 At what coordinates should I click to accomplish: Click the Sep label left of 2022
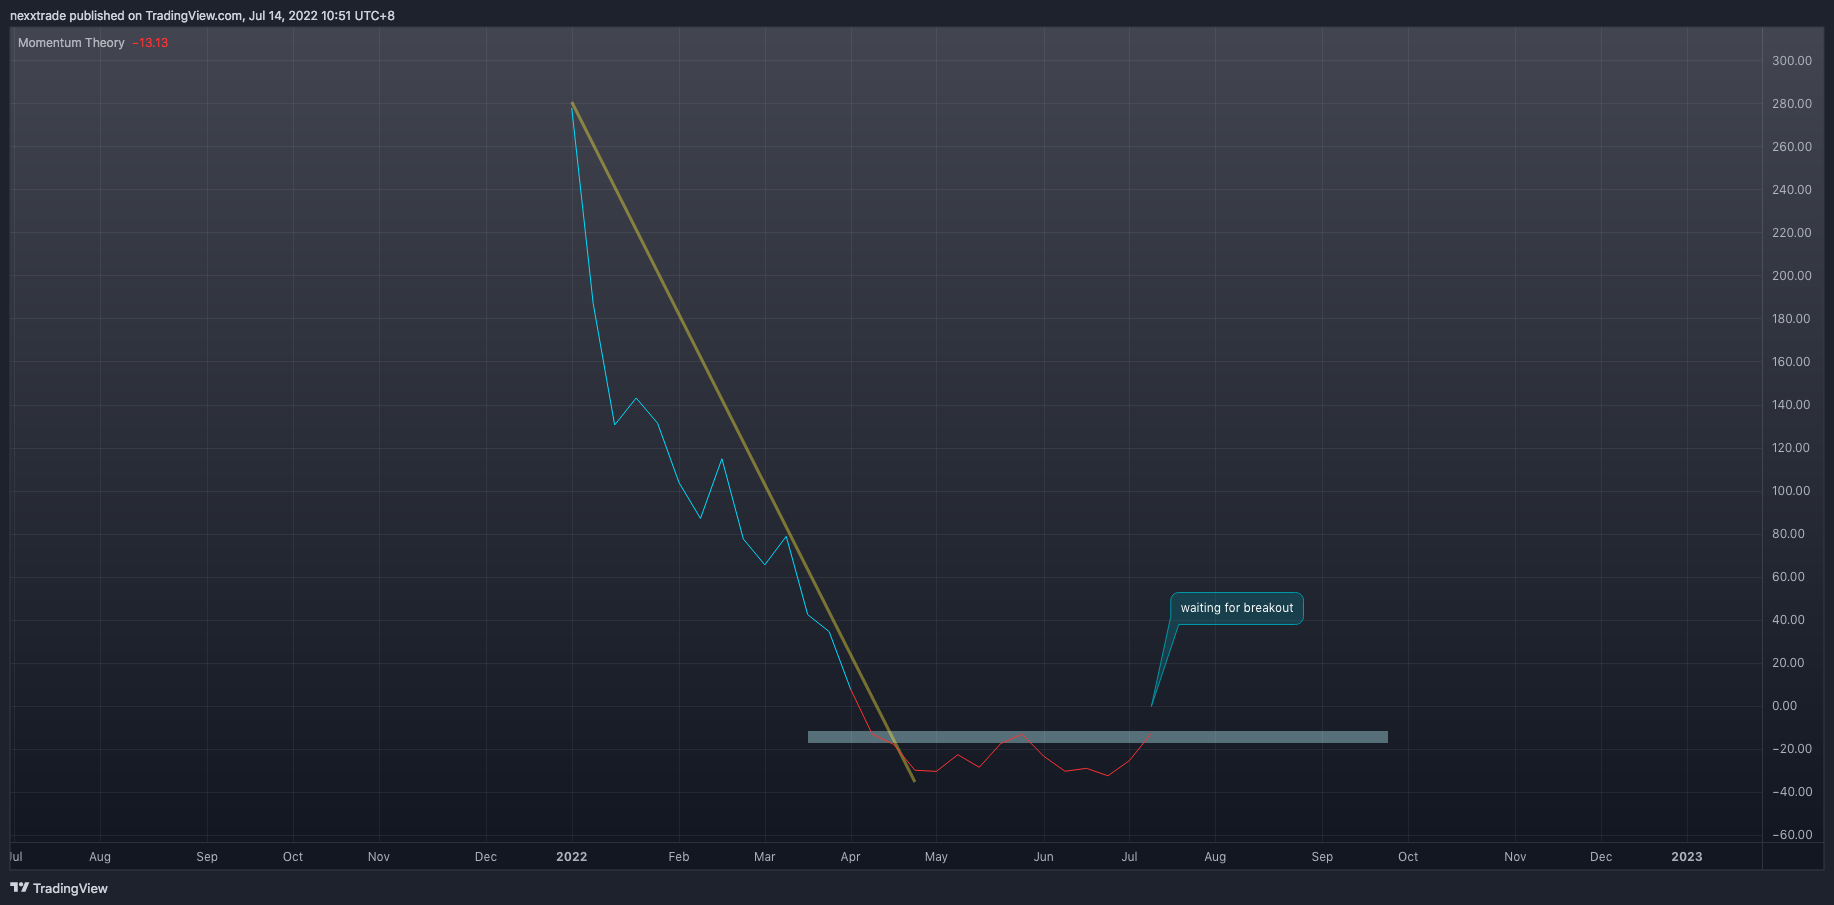207,857
